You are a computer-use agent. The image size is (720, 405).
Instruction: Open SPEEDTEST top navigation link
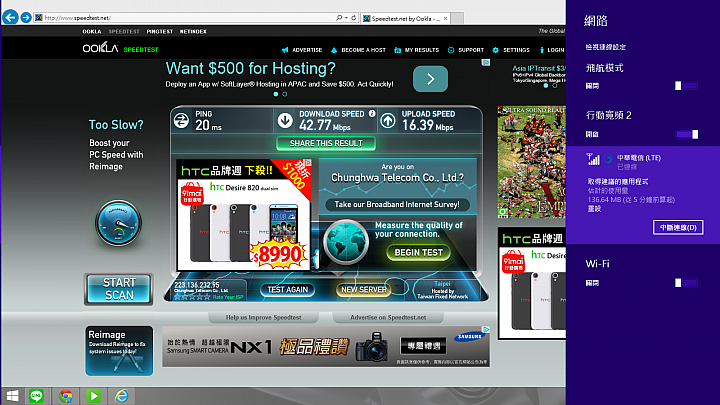point(124,32)
